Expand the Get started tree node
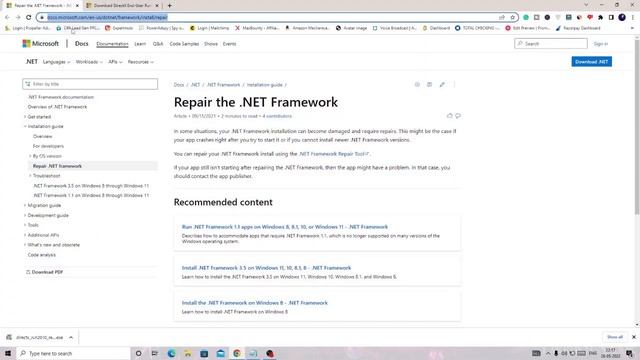This screenshot has width=640, height=360. [x=25, y=117]
